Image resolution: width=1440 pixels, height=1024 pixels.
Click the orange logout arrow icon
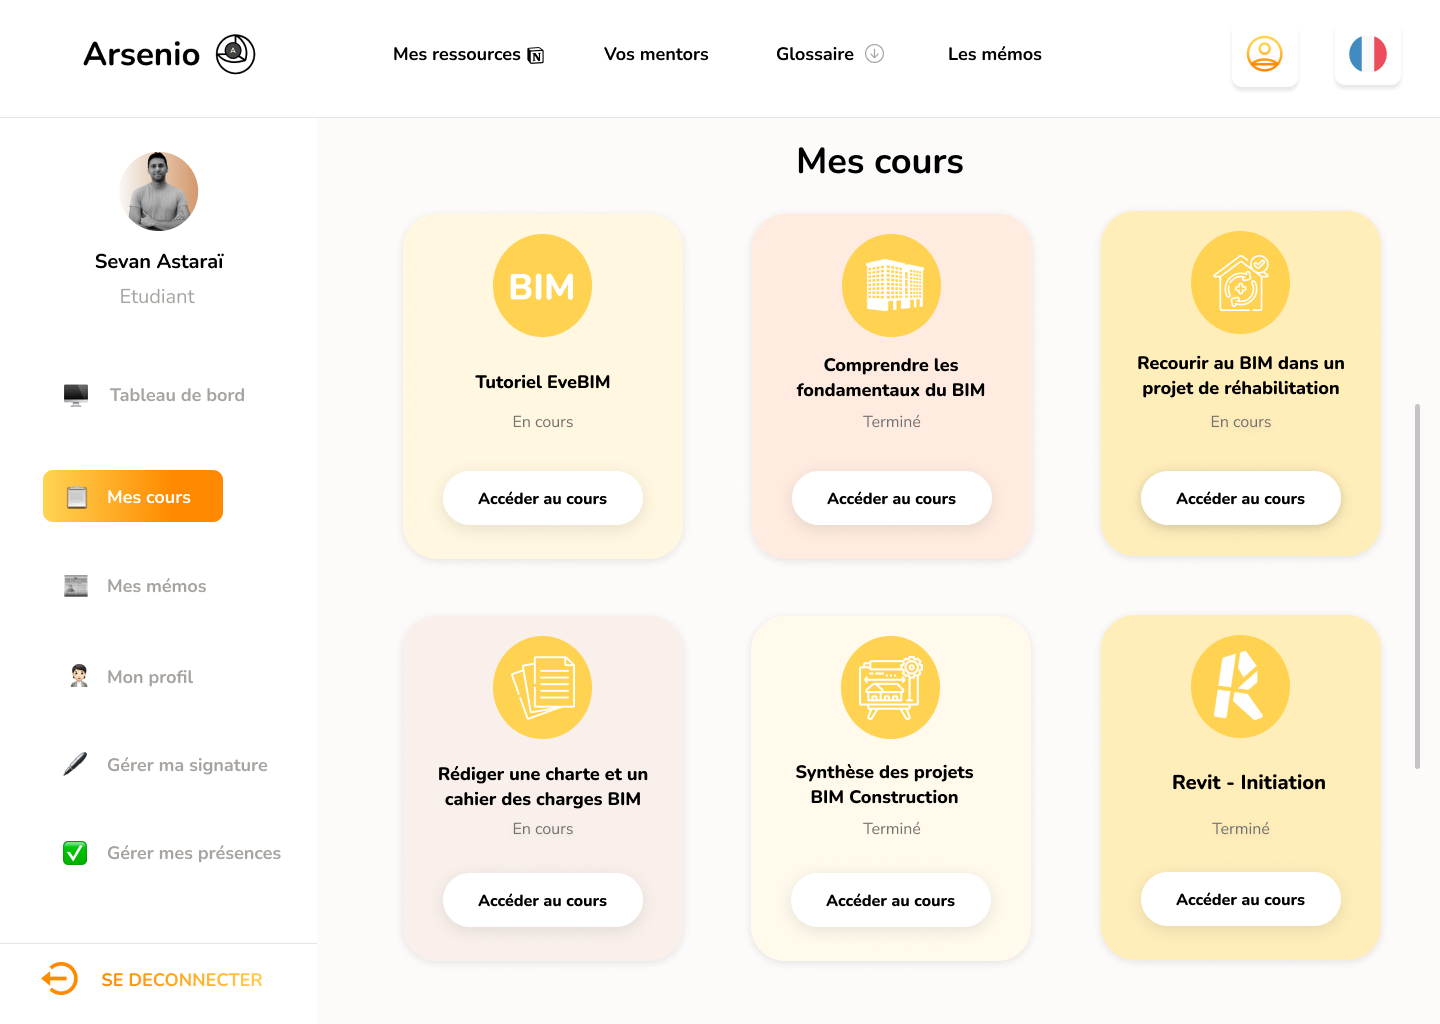pyautogui.click(x=60, y=978)
